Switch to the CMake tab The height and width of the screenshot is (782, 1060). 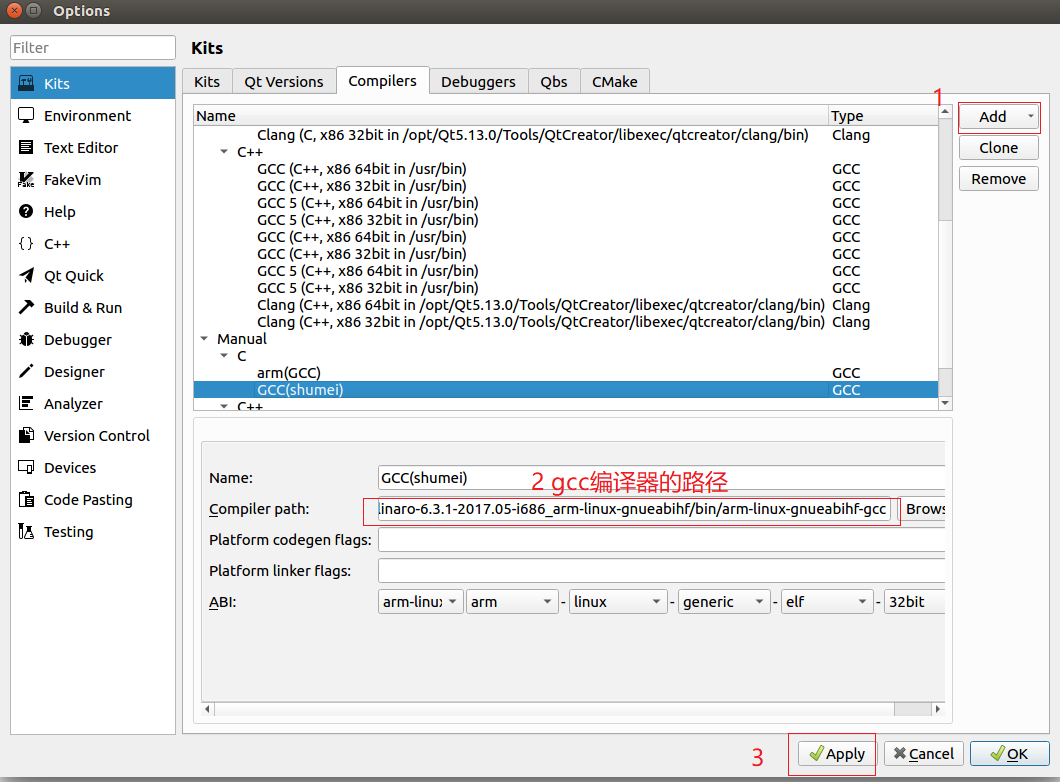click(x=615, y=82)
